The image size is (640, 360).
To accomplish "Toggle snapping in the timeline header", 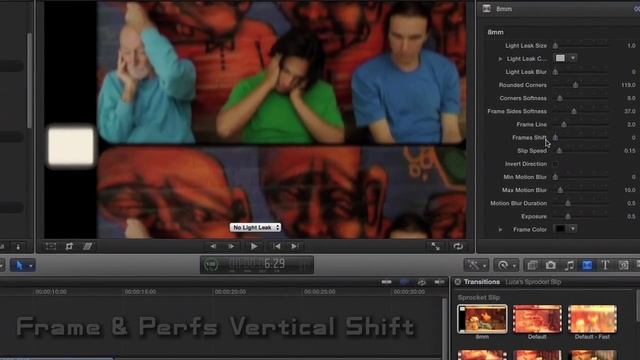I will click(x=439, y=282).
